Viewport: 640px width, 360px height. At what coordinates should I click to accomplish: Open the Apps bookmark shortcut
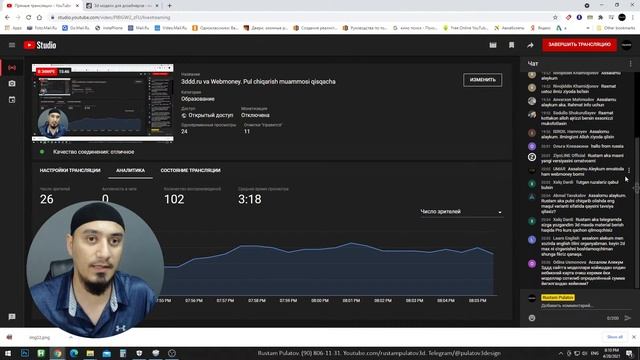(13, 28)
